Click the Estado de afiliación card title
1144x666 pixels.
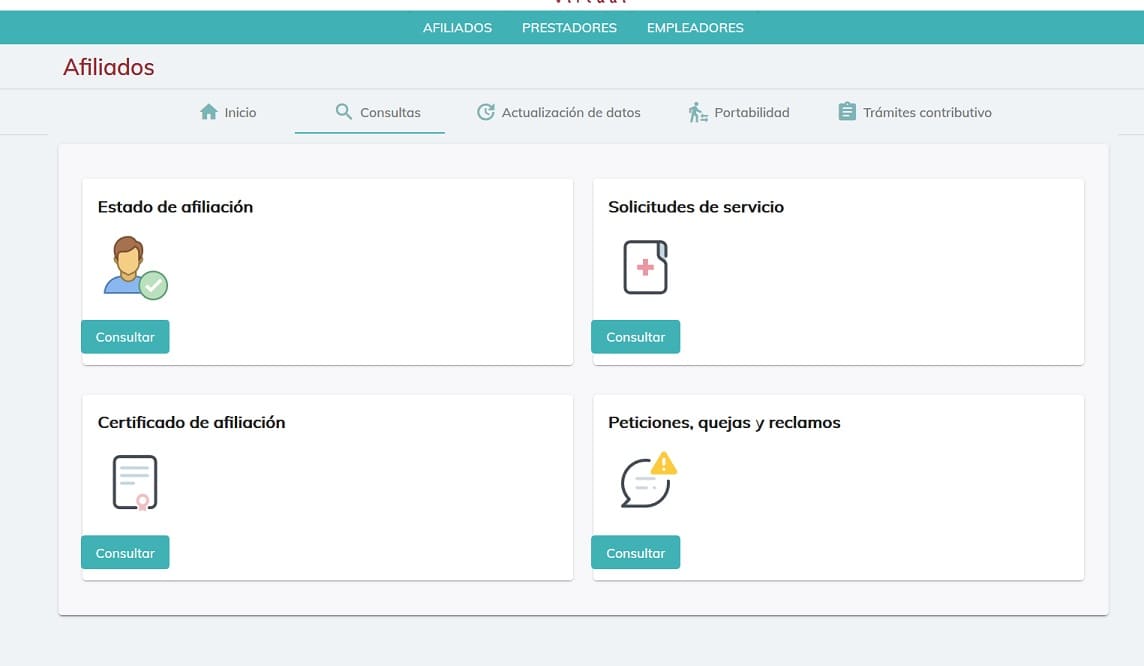click(175, 207)
